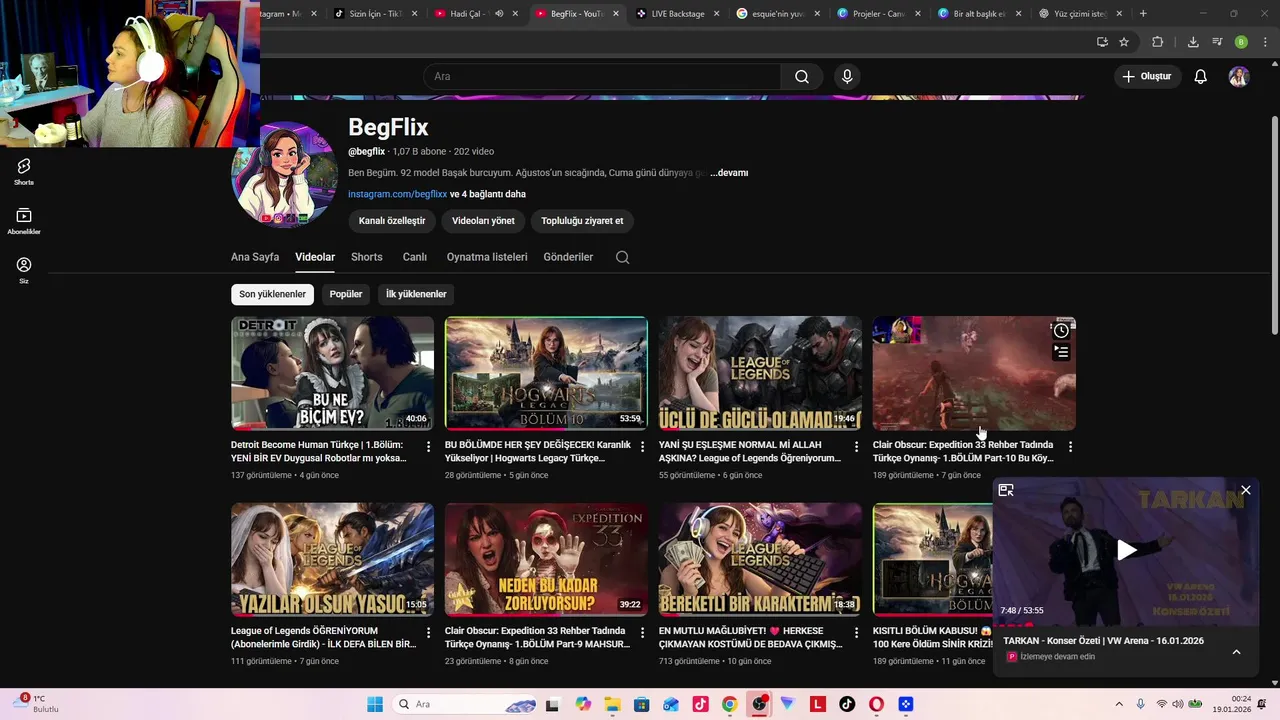
Task: Open options for League of Legends ÖĞRENİYORUM video
Action: (x=428, y=633)
